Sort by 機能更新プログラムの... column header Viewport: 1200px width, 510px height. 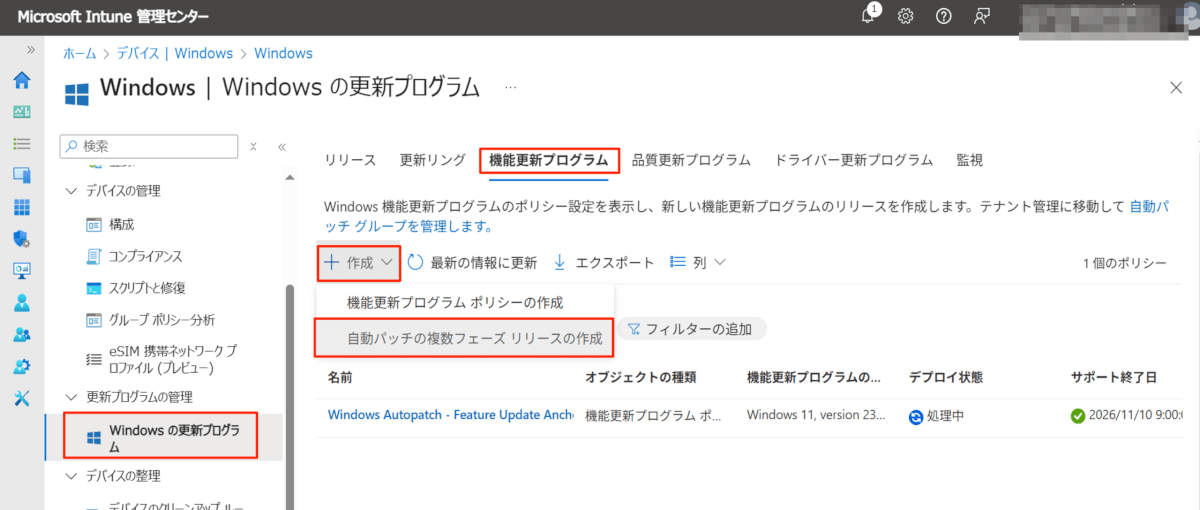[815, 377]
